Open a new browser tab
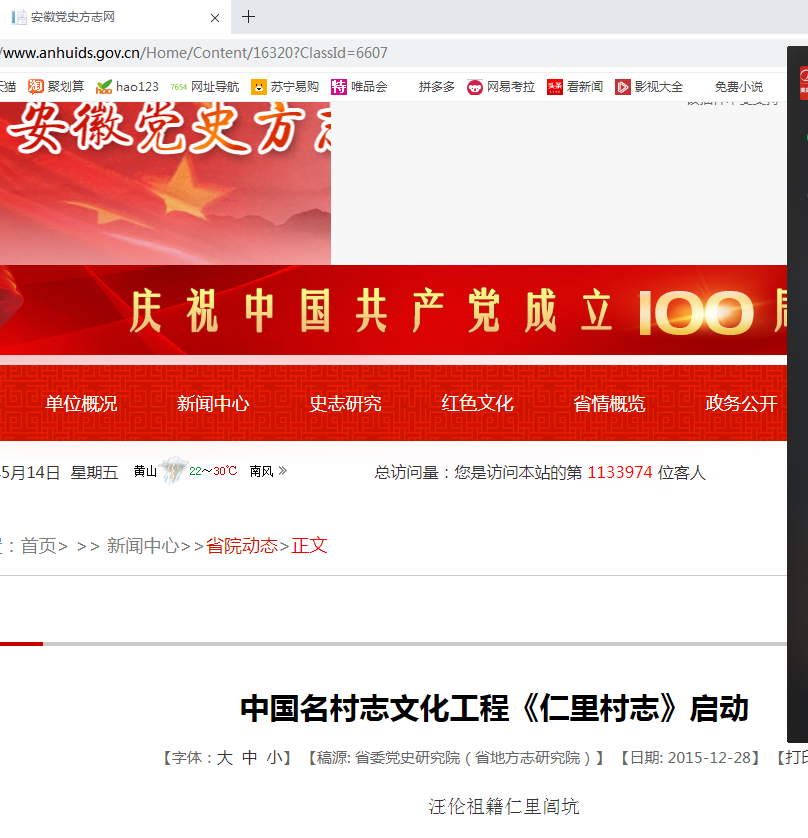Viewport: 808px width, 838px height. pos(248,17)
